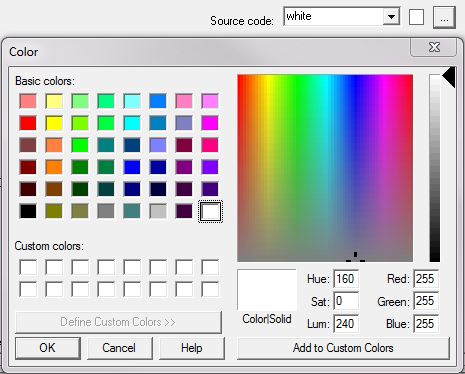Select the pure red basic color swatch
Image resolution: width=465 pixels, height=374 pixels.
(28, 123)
